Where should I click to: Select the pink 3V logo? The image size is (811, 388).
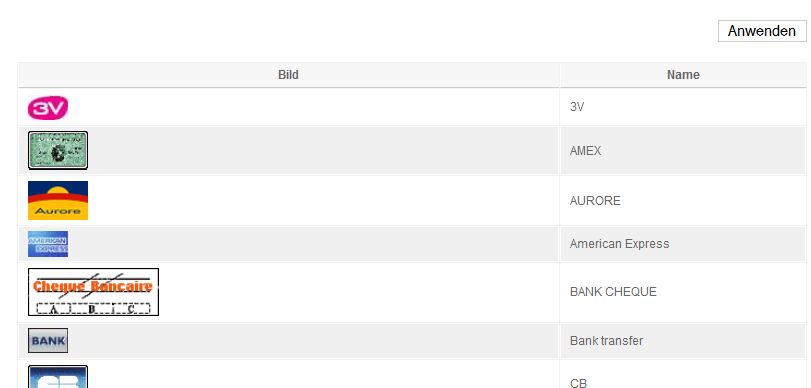point(48,108)
